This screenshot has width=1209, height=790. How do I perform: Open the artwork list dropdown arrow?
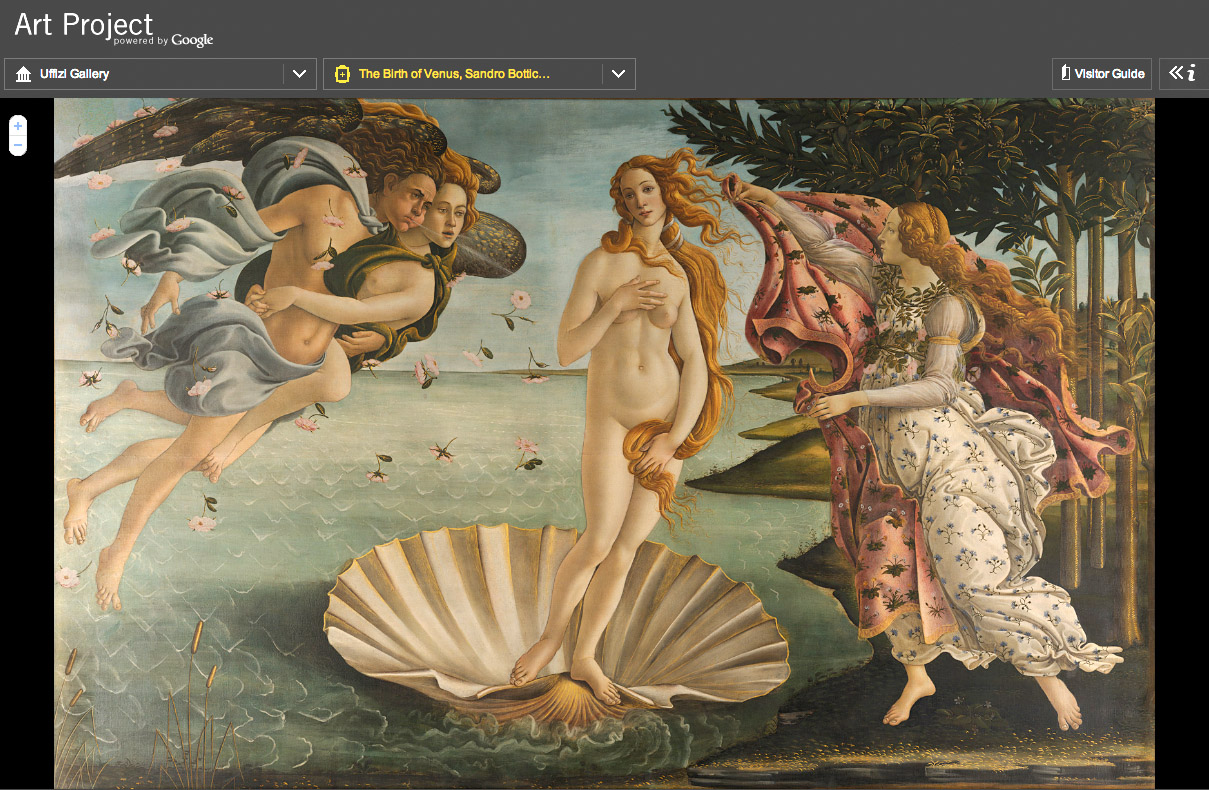618,74
